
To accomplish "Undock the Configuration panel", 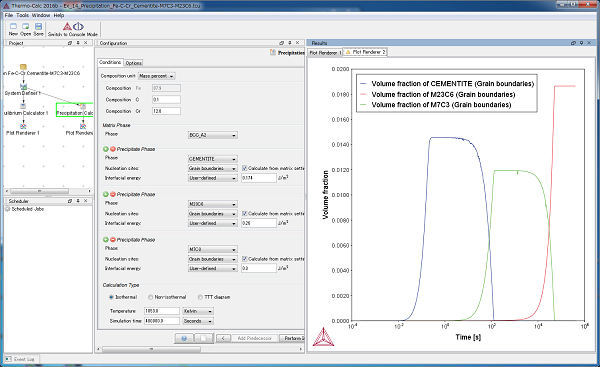I will coord(282,43).
